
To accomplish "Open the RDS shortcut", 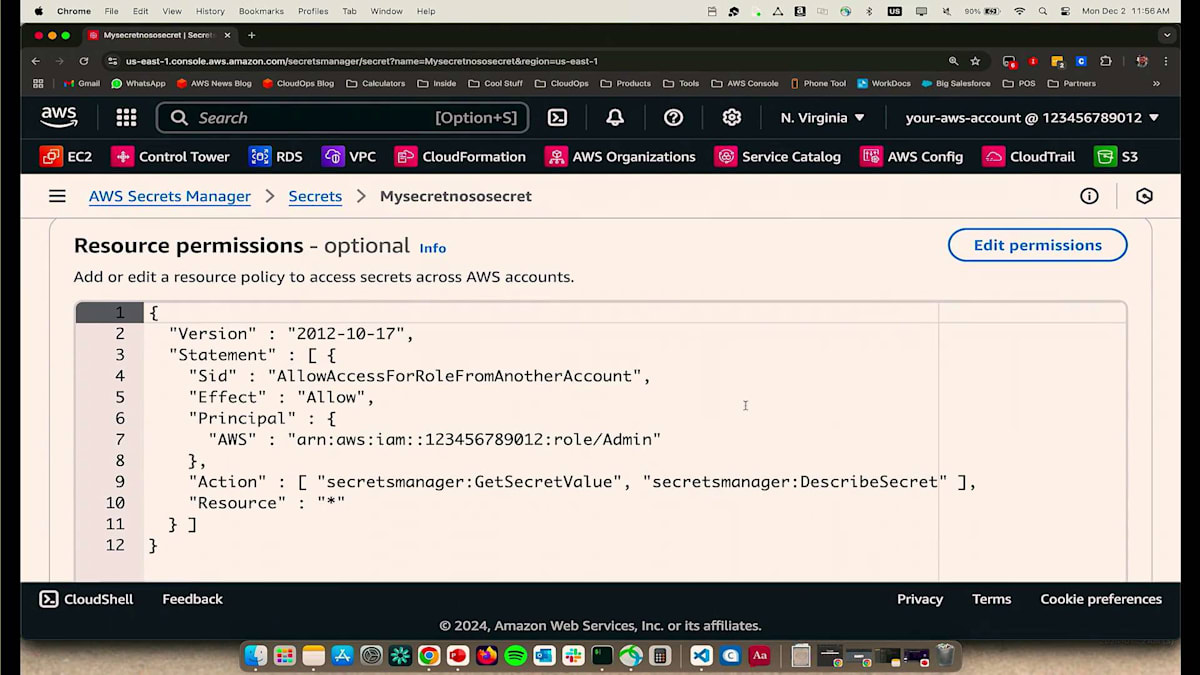I will point(276,157).
